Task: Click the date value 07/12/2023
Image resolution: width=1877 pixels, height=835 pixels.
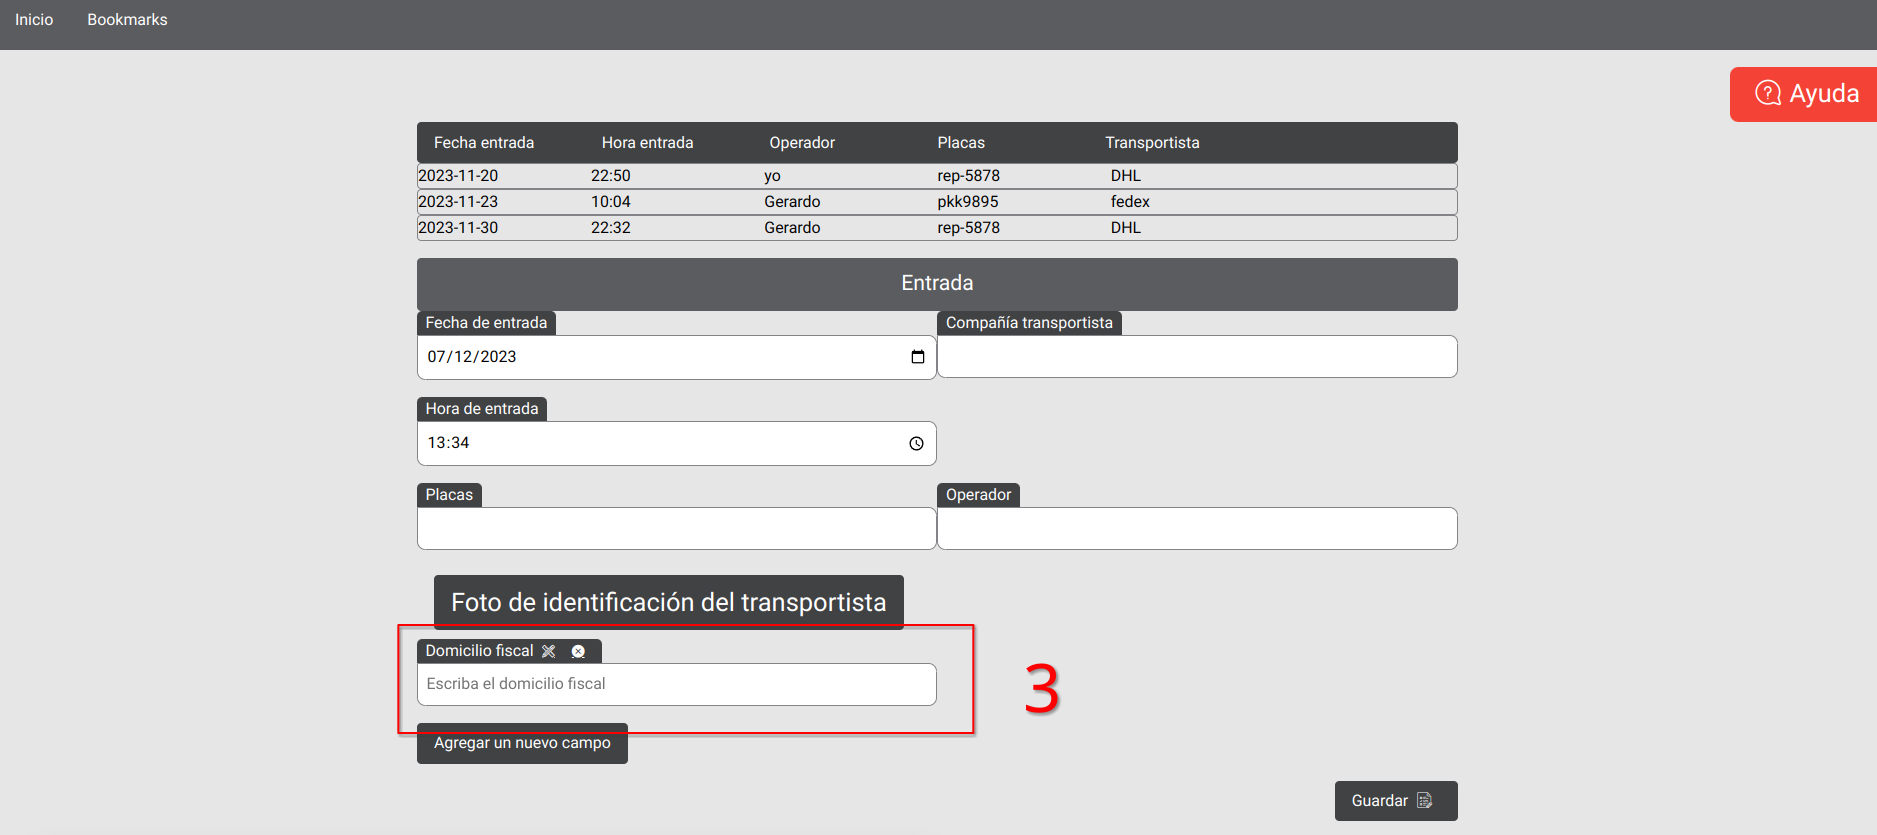Action: (472, 357)
